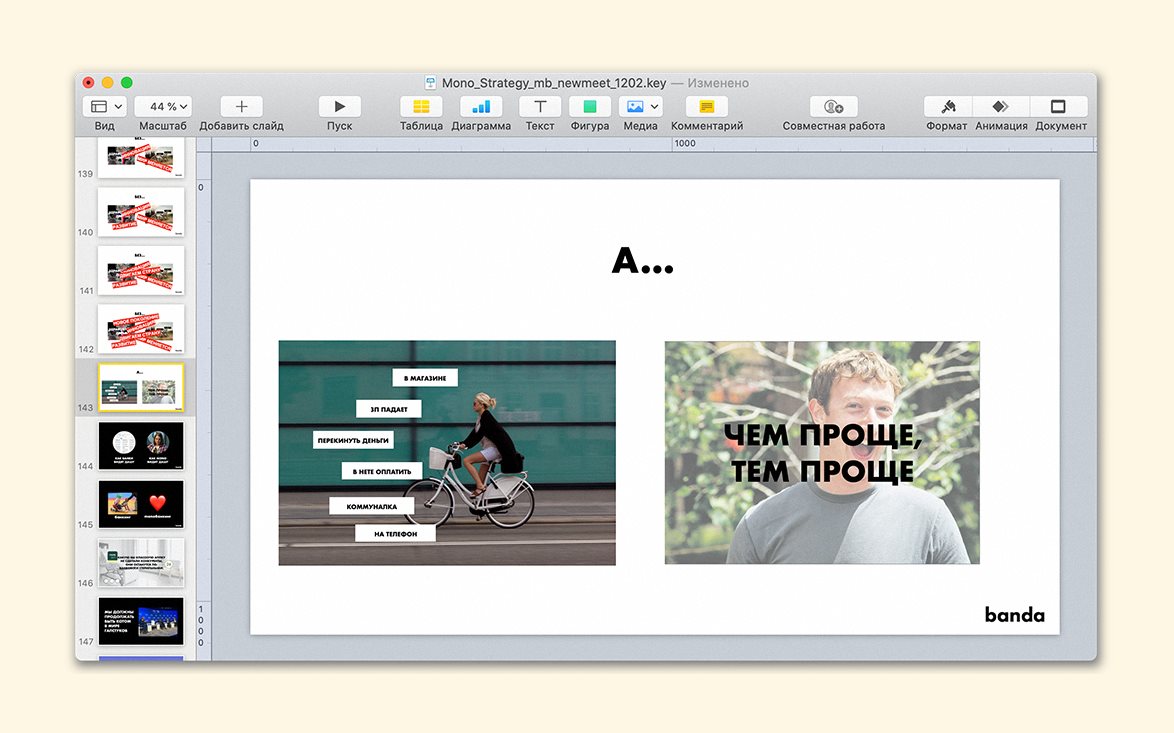This screenshot has width=1174, height=733.
Task: Open slide 142 in the slide navigator
Action: point(141,329)
